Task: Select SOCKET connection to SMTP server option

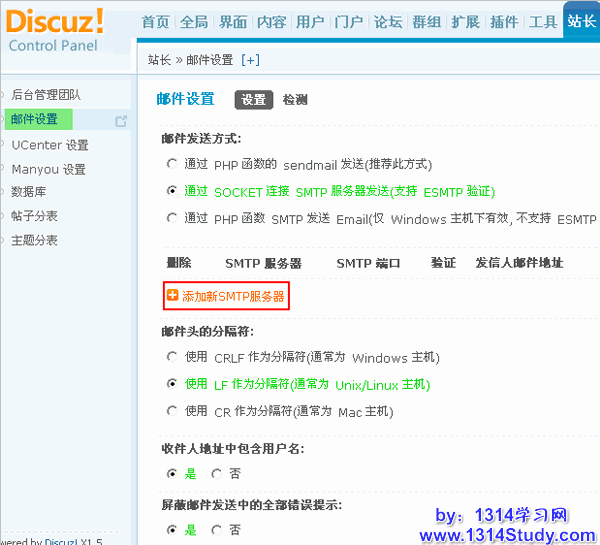Action: [x=172, y=191]
